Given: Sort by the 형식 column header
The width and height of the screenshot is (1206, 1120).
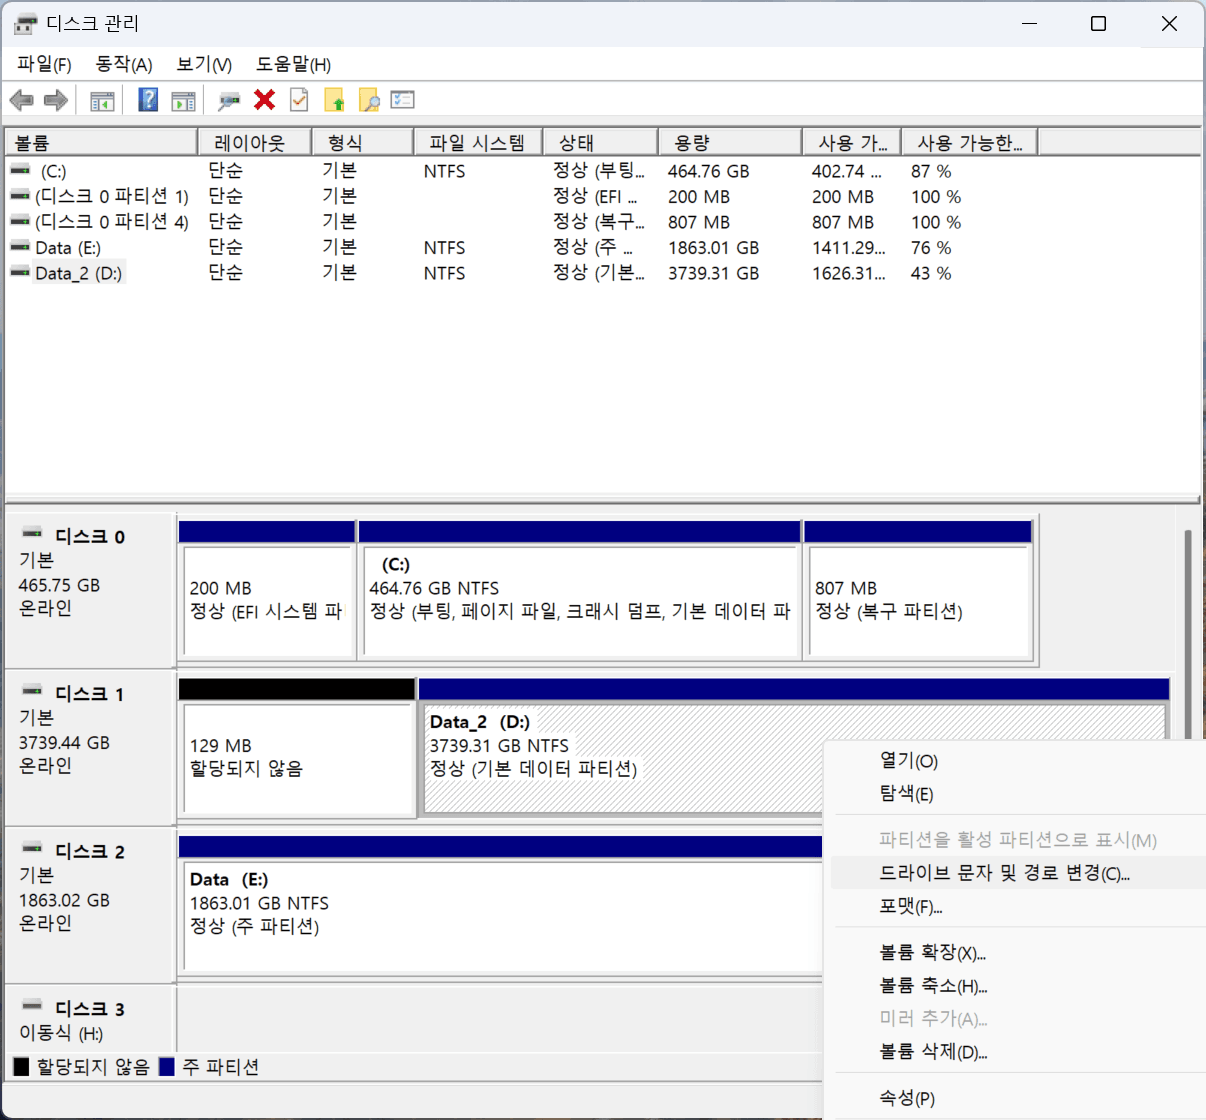Looking at the screenshot, I should tap(363, 143).
